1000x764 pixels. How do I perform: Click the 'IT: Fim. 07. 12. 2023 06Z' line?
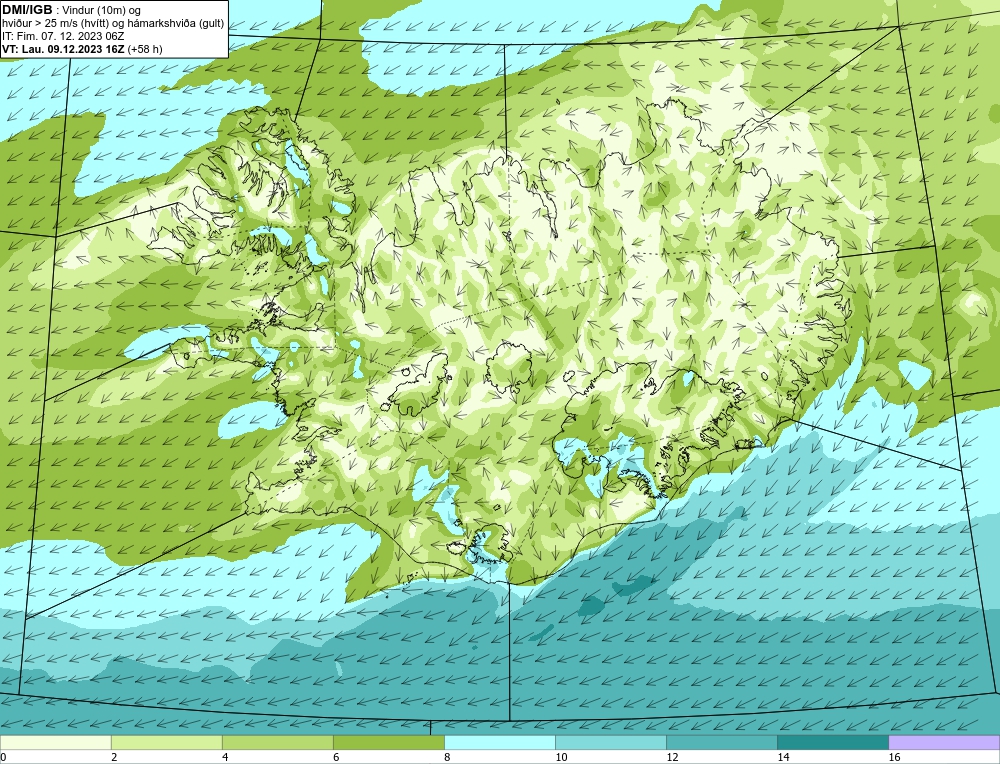click(63, 36)
